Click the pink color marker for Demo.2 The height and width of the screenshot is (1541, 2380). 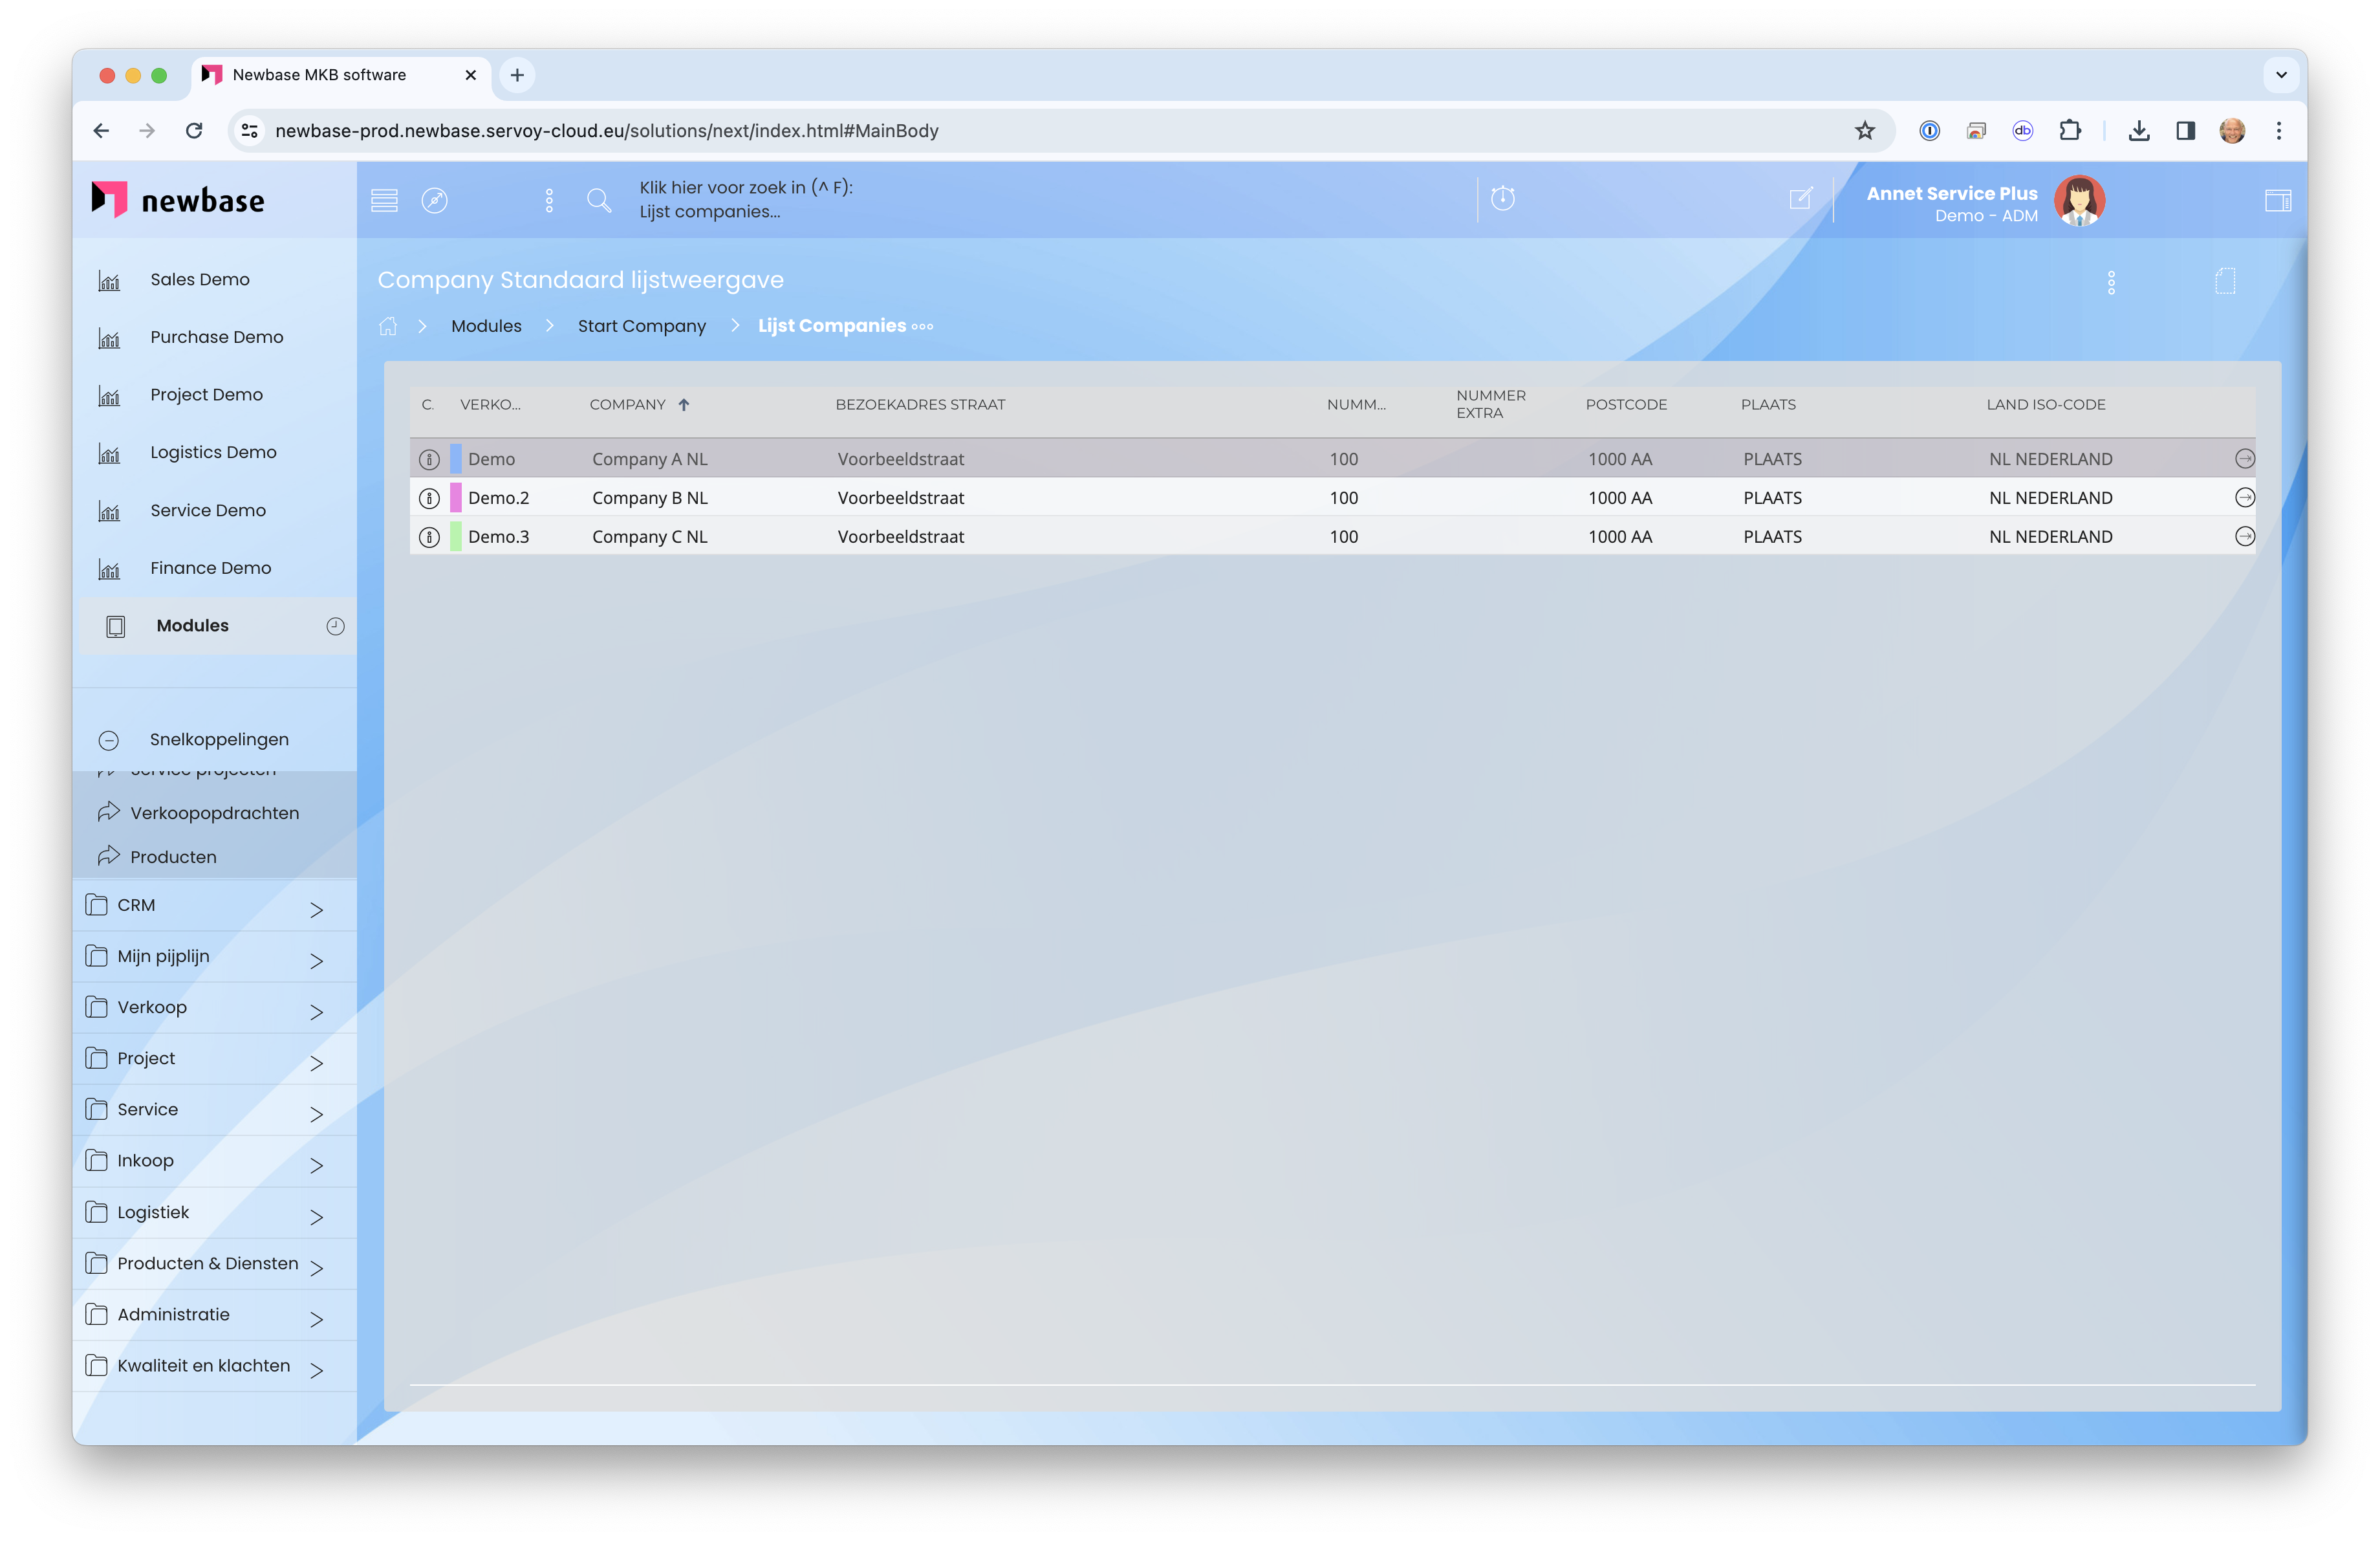(x=456, y=498)
